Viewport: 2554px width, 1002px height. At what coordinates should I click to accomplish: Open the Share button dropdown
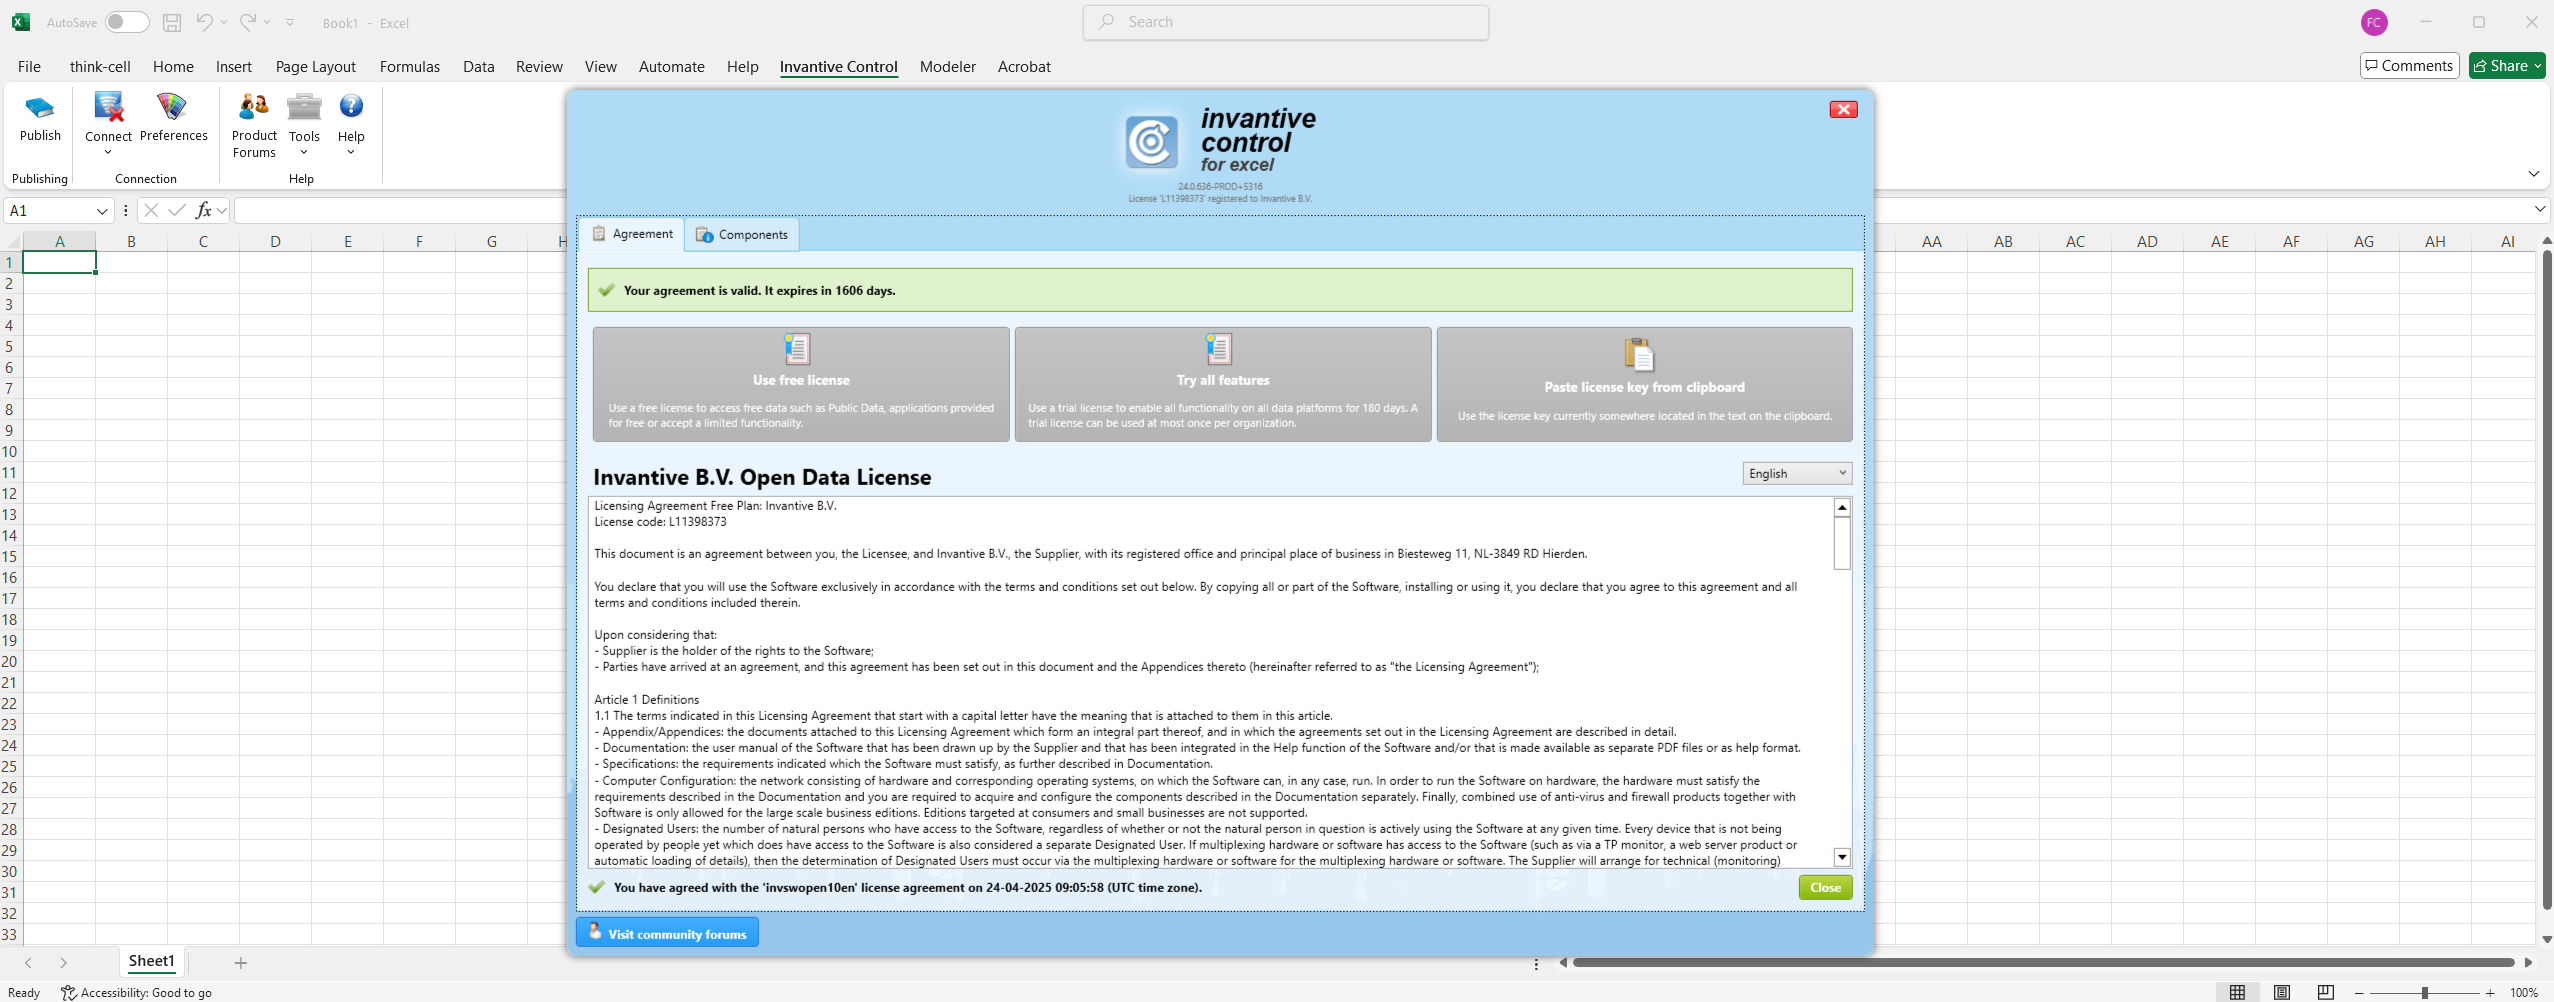[x=2538, y=66]
